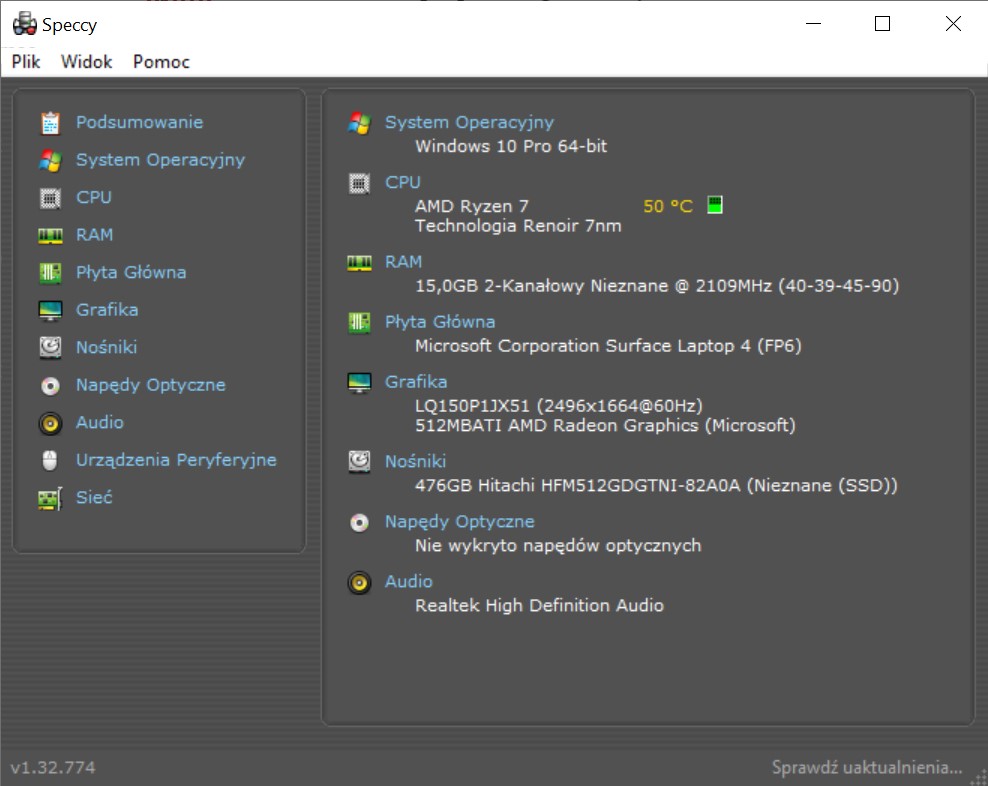Viewport: 988px width, 786px height.
Task: Click the Audio speaker icon in sidebar
Action: [x=50, y=423]
